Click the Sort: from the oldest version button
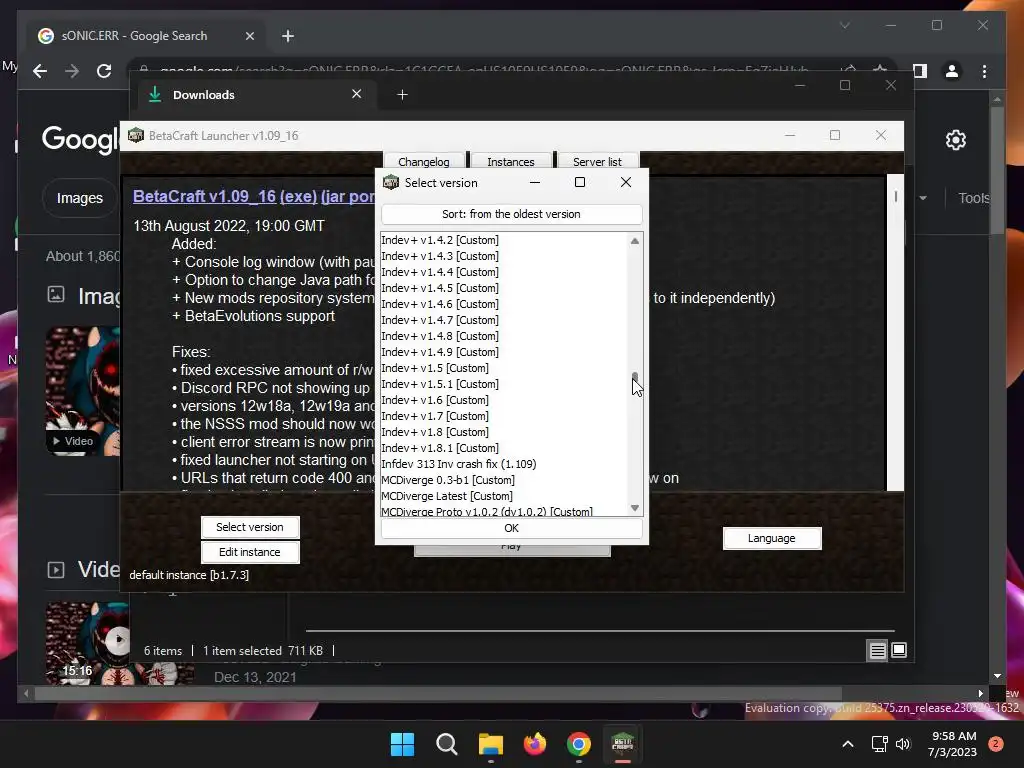This screenshot has width=1024, height=768. pos(511,214)
